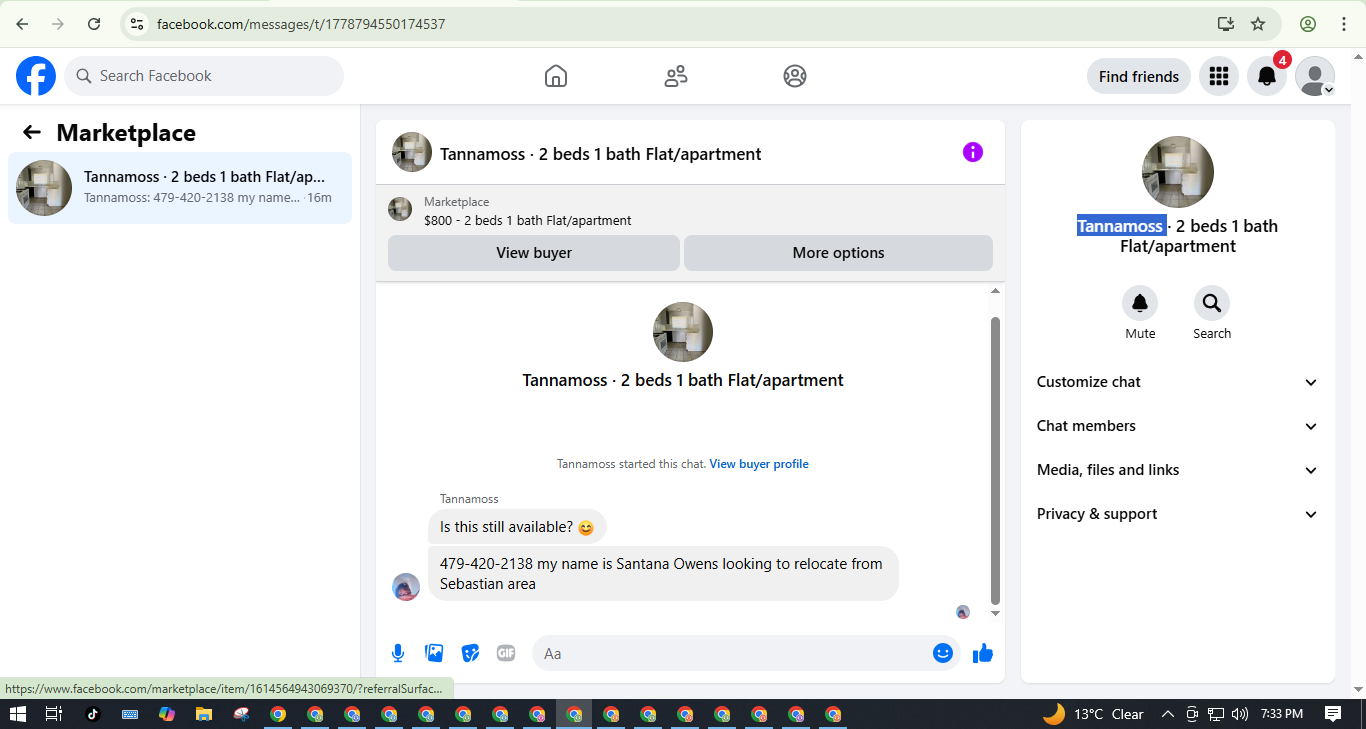Click the message with phone number 479-420-2138
The image size is (1366, 729).
coord(663,574)
